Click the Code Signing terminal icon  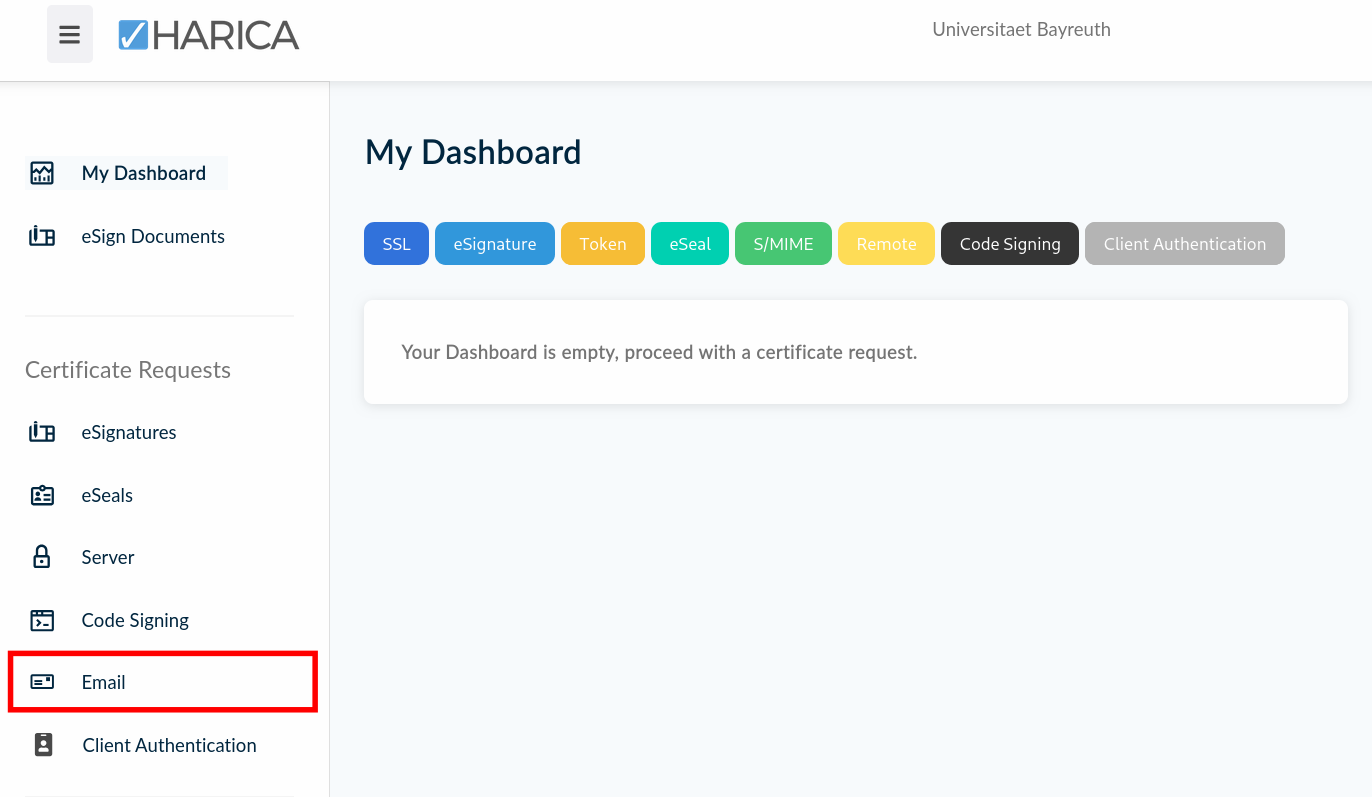tap(42, 620)
